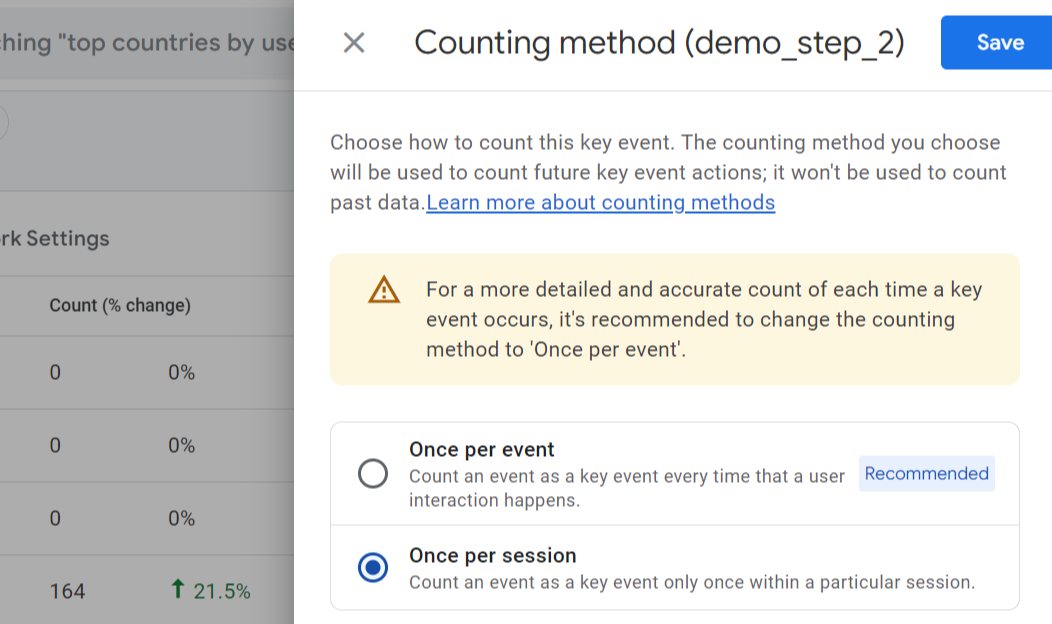Viewport: 1052px width, 624px height.
Task: Click the "Once per event" label text
Action: pos(482,450)
